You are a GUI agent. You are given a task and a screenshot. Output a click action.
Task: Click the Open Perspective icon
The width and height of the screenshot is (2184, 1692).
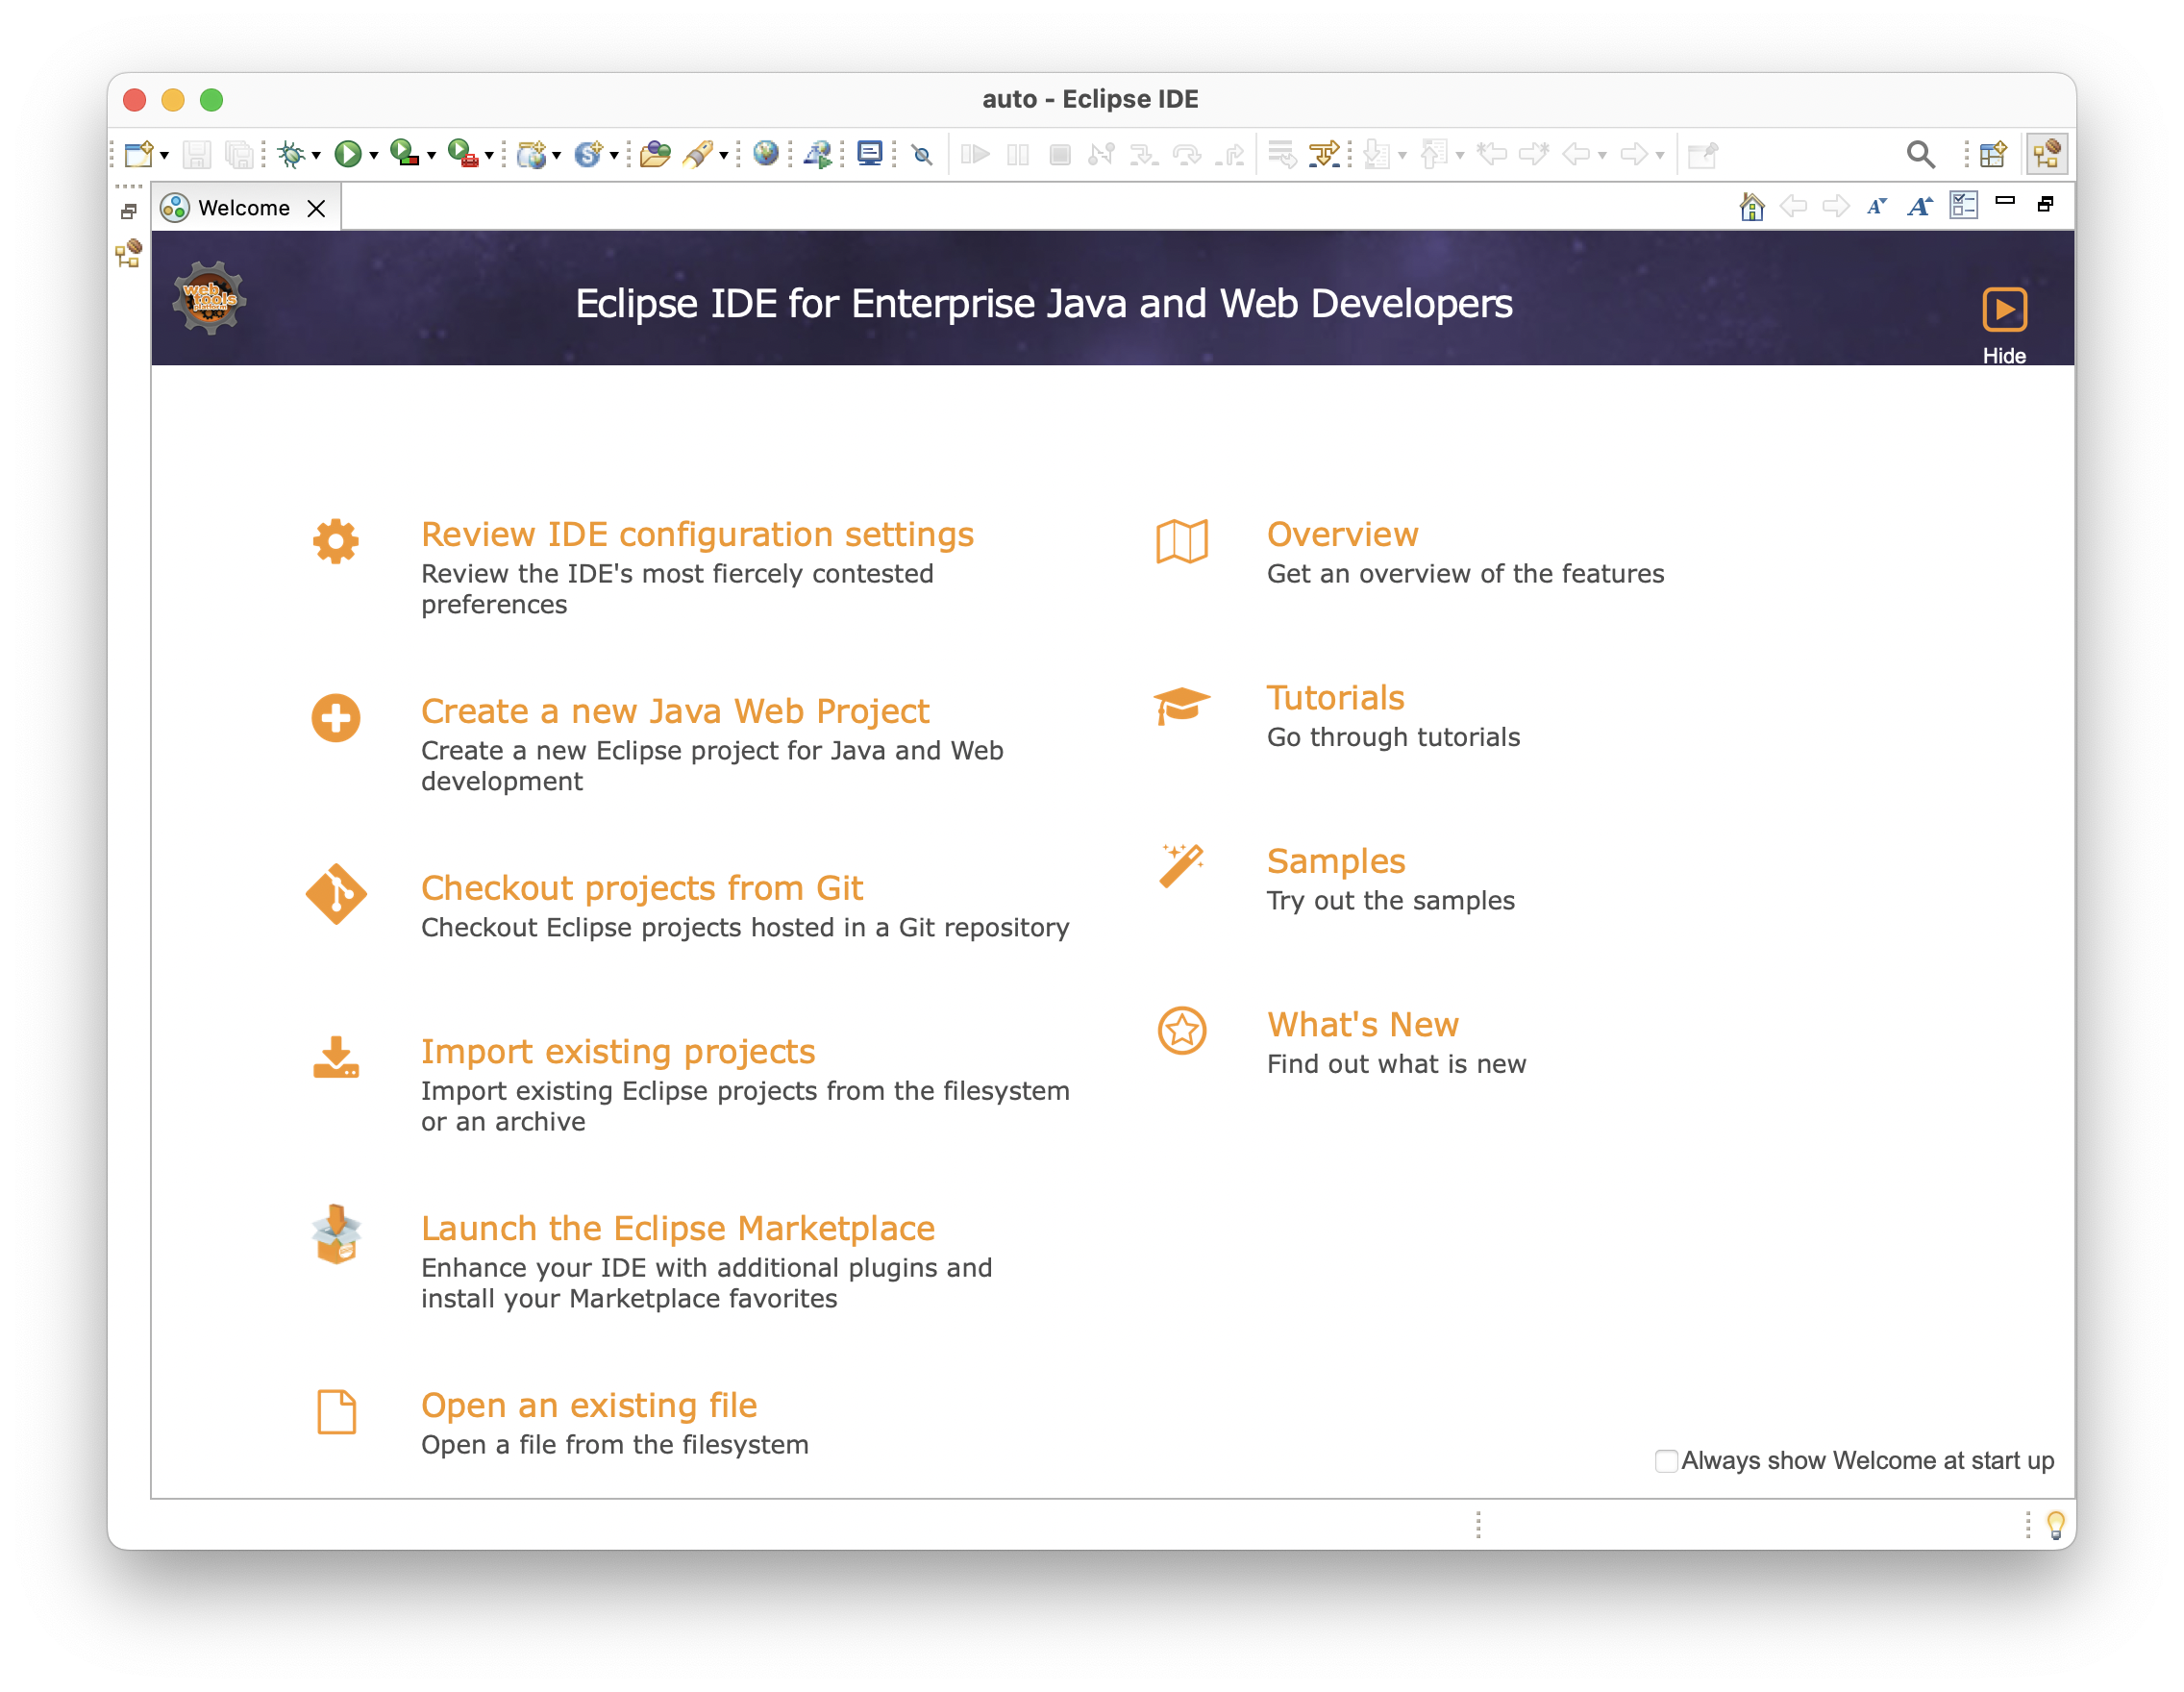(1992, 154)
